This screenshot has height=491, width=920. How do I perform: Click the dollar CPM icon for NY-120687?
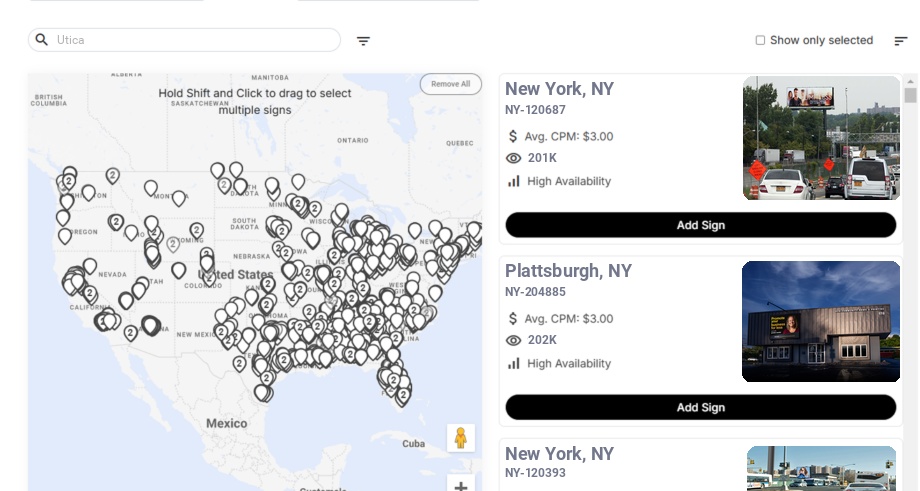(x=514, y=136)
